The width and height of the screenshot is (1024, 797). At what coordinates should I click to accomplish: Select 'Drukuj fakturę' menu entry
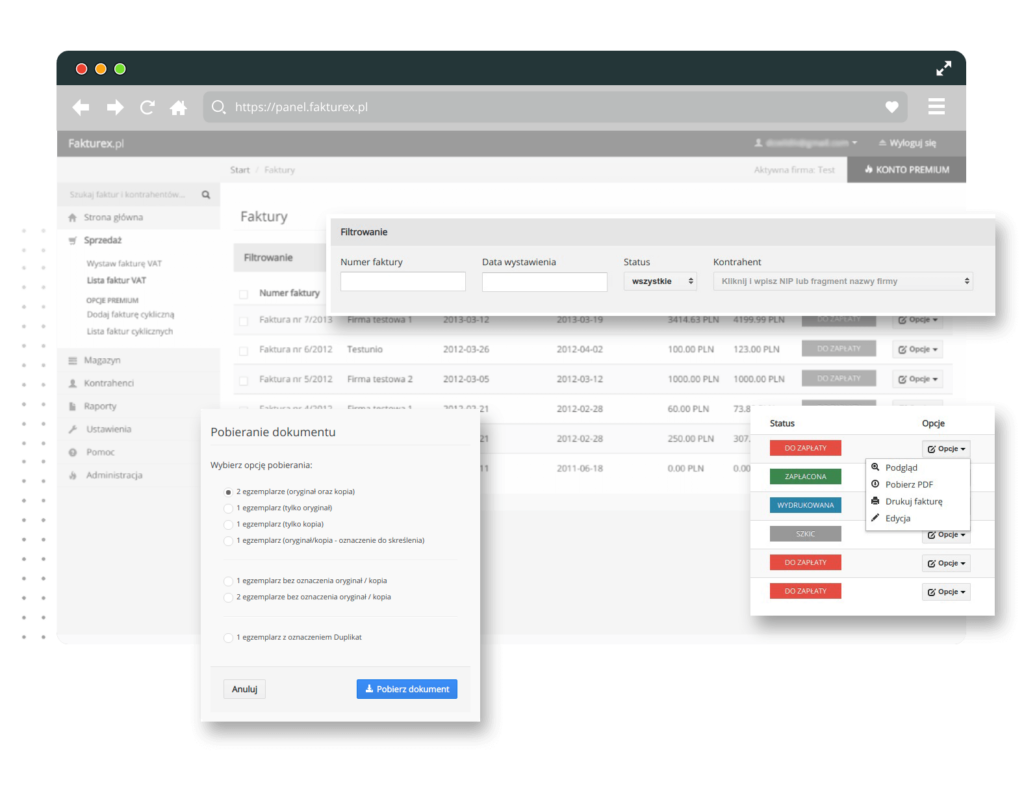[913, 501]
